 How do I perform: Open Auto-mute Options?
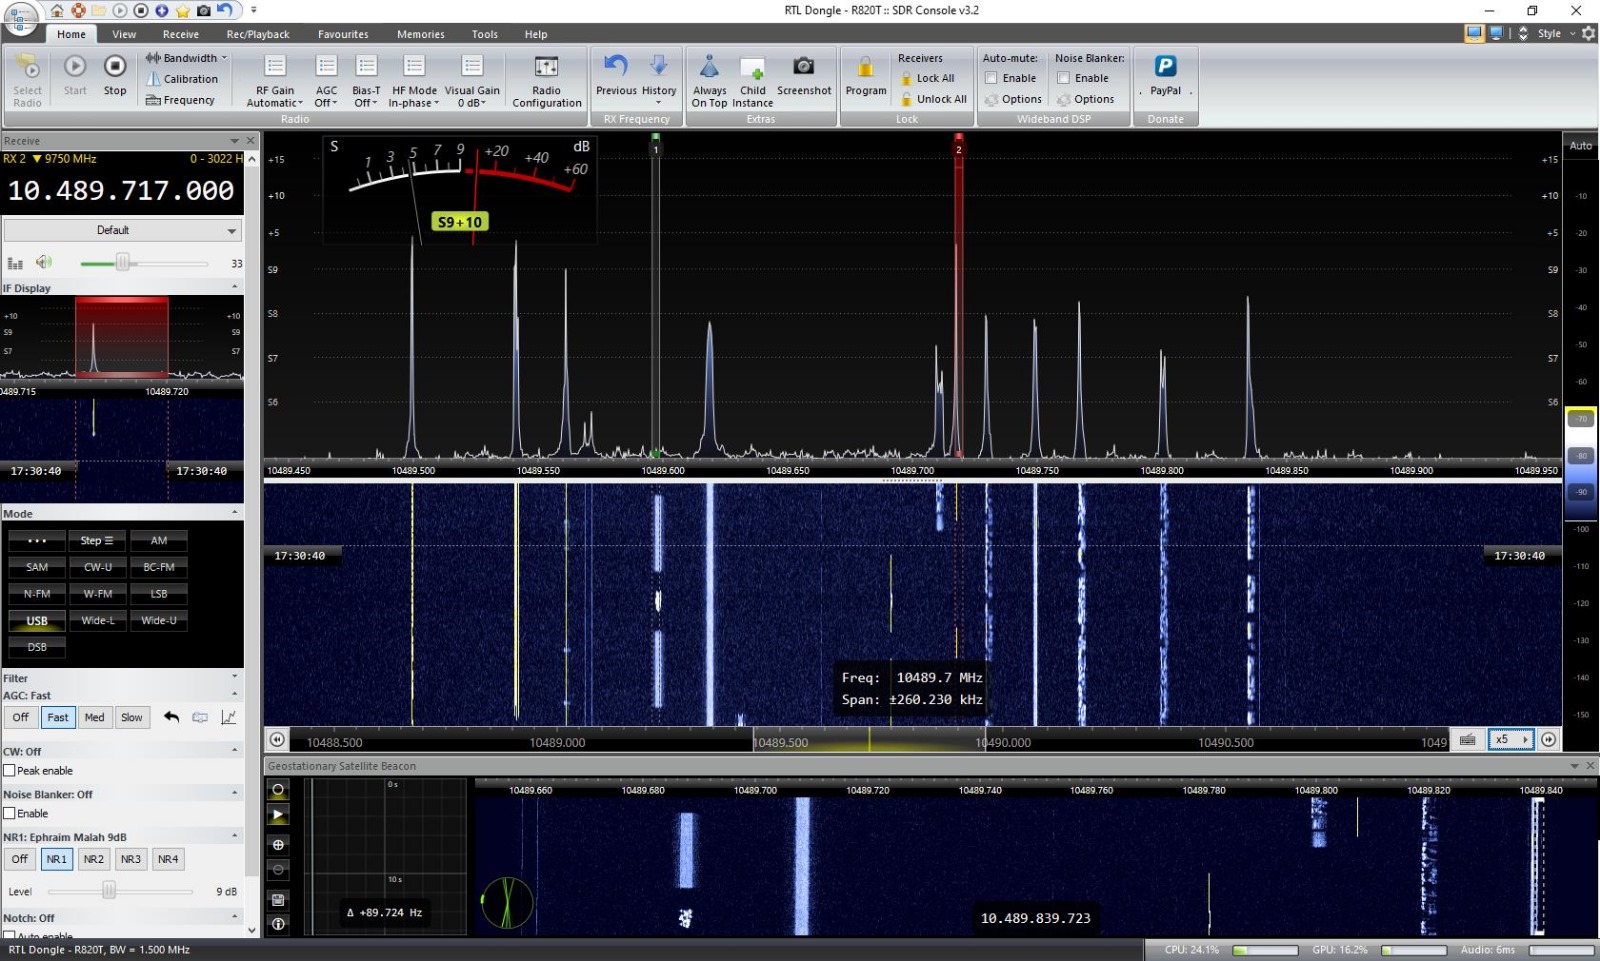pos(1014,99)
